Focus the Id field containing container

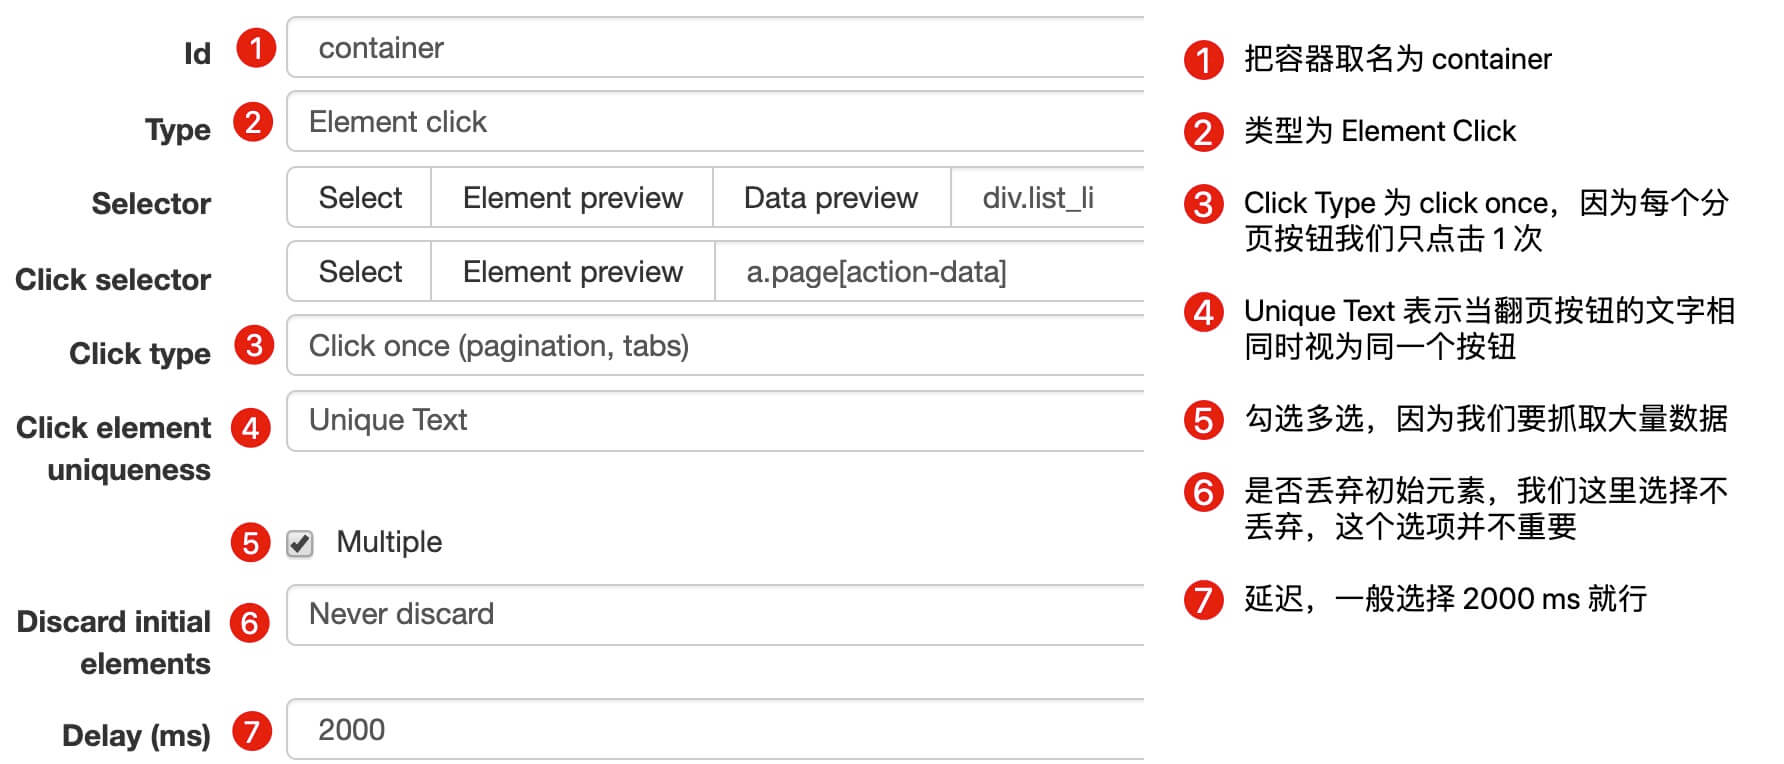point(715,47)
